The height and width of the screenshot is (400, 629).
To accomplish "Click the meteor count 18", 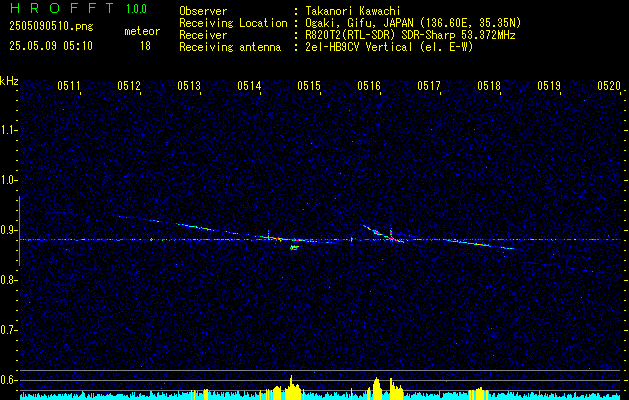I will point(145,46).
